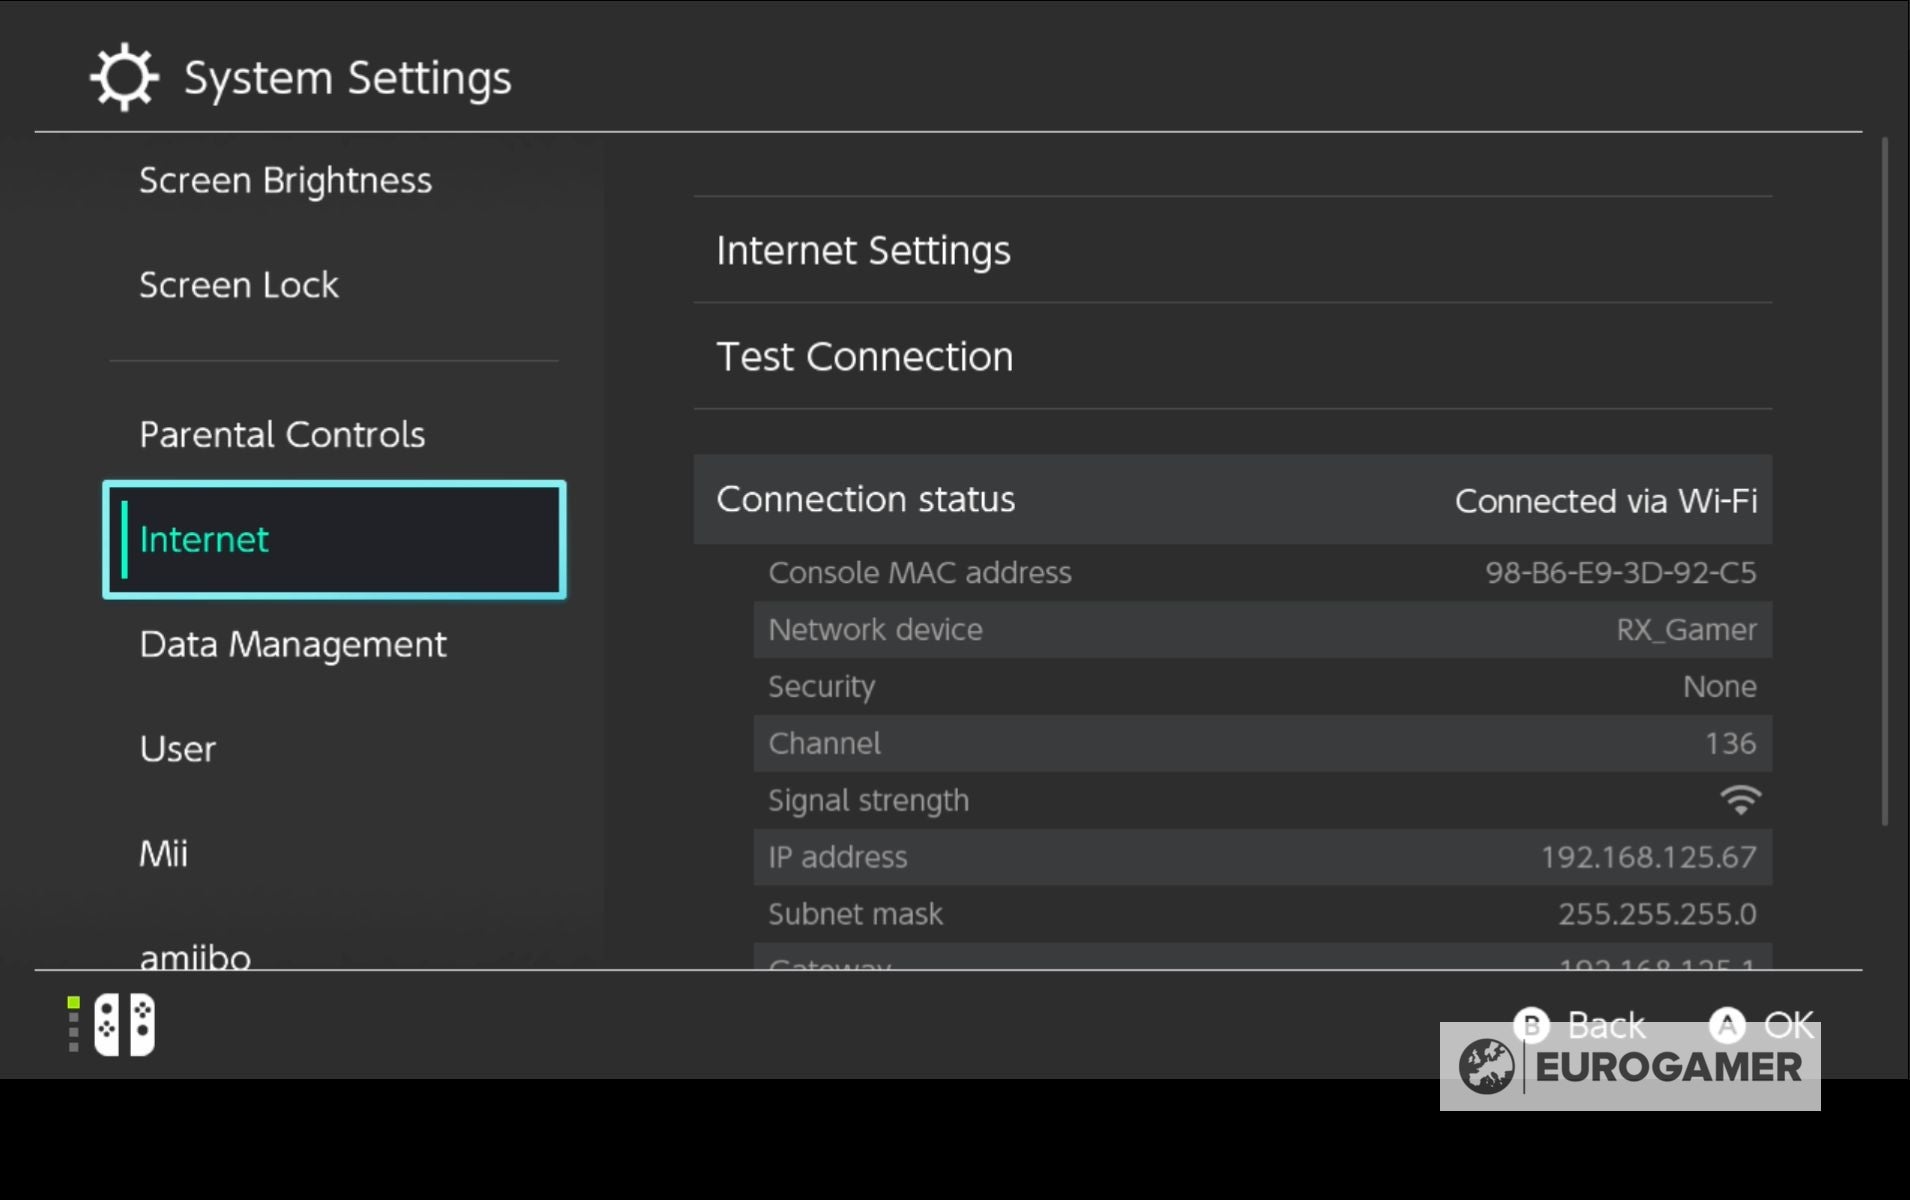The height and width of the screenshot is (1200, 1910).
Task: Click the Console MAC address row
Action: click(x=1262, y=572)
